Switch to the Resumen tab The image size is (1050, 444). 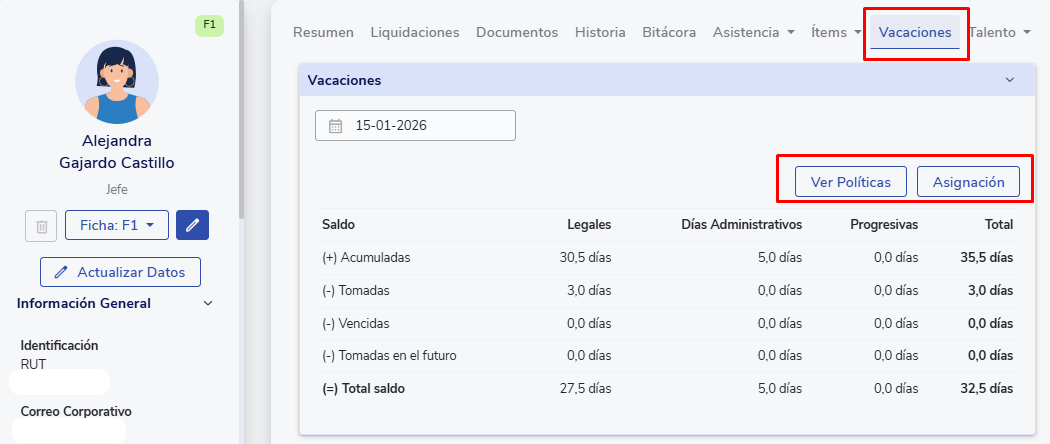[x=323, y=32]
